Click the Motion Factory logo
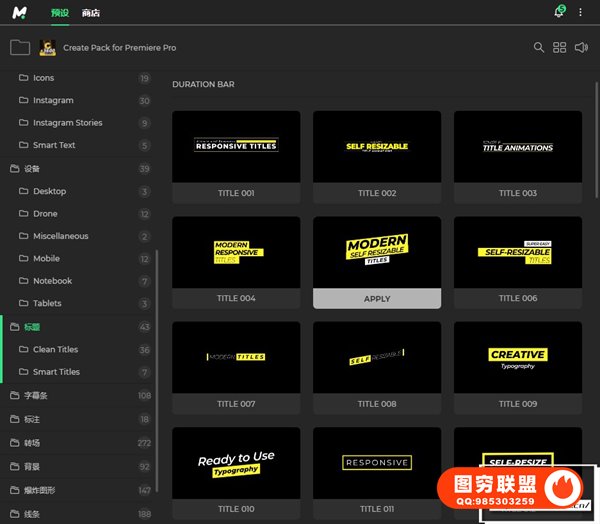Screen dimensions: 600x524 pyautogui.click(x=21, y=12)
